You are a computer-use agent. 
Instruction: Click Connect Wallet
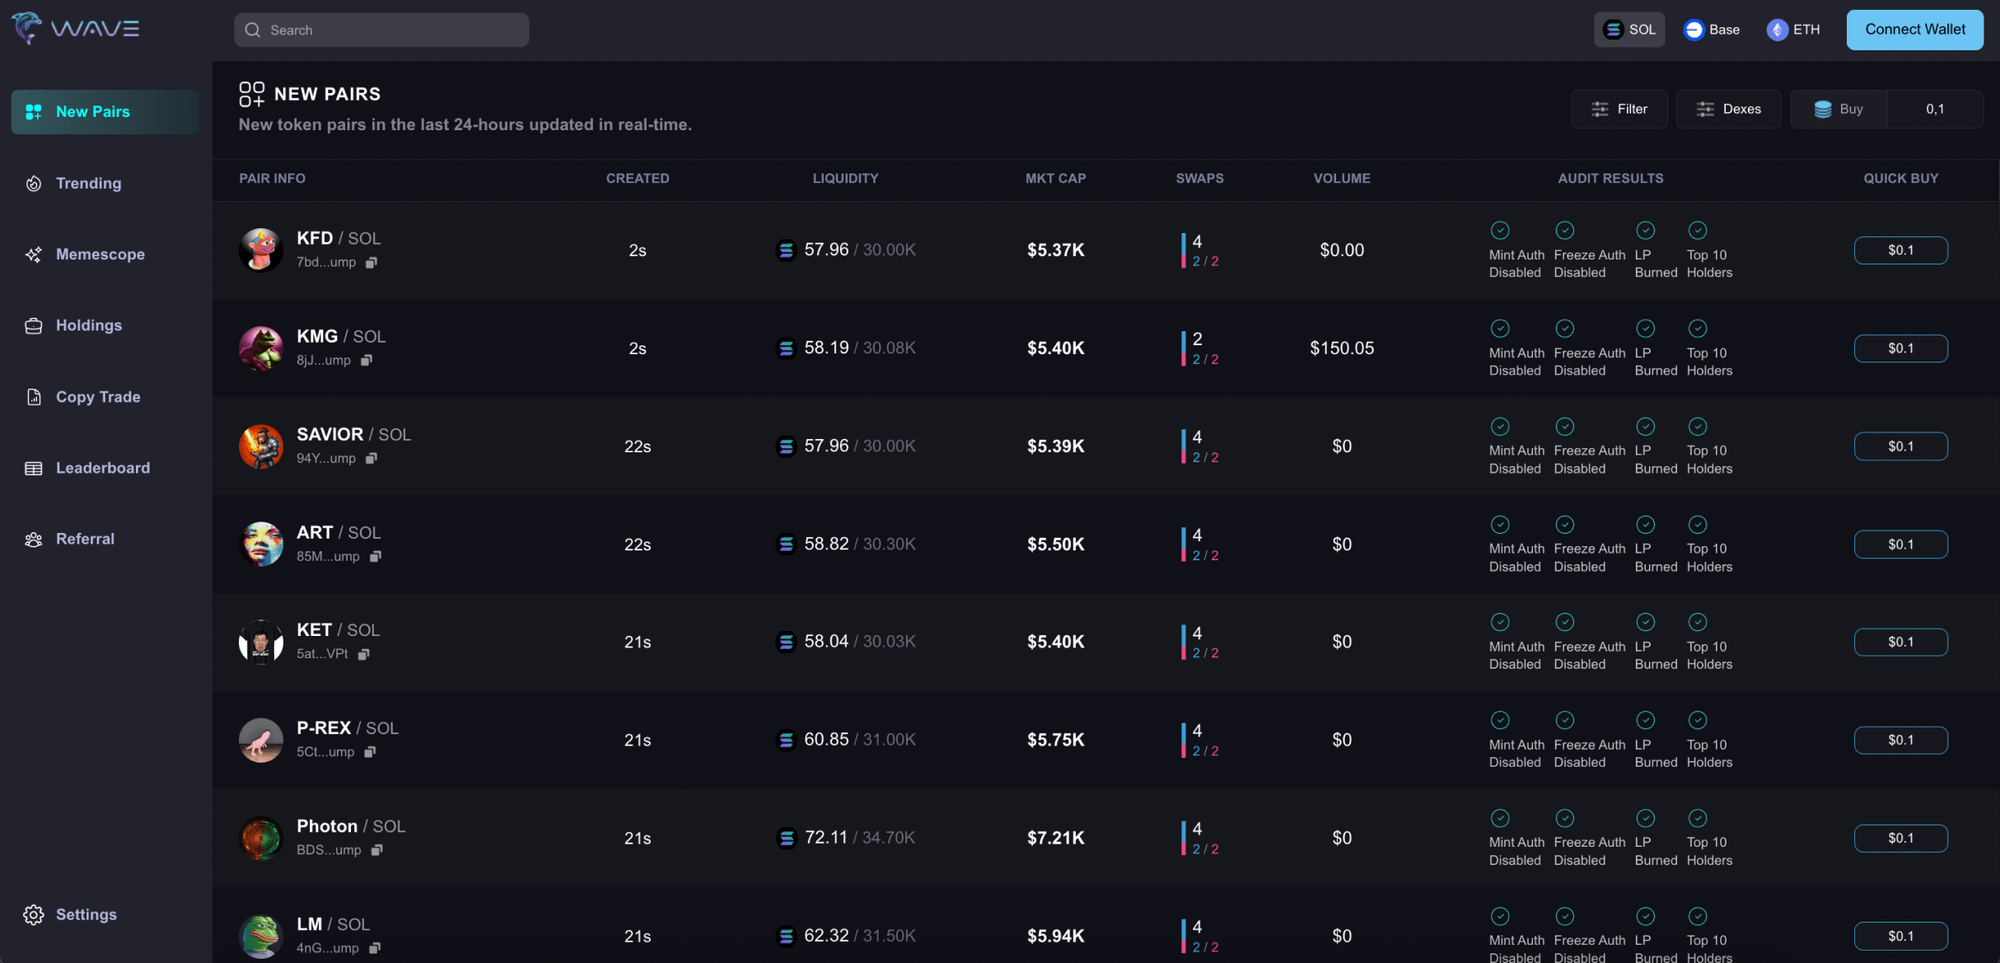point(1914,29)
